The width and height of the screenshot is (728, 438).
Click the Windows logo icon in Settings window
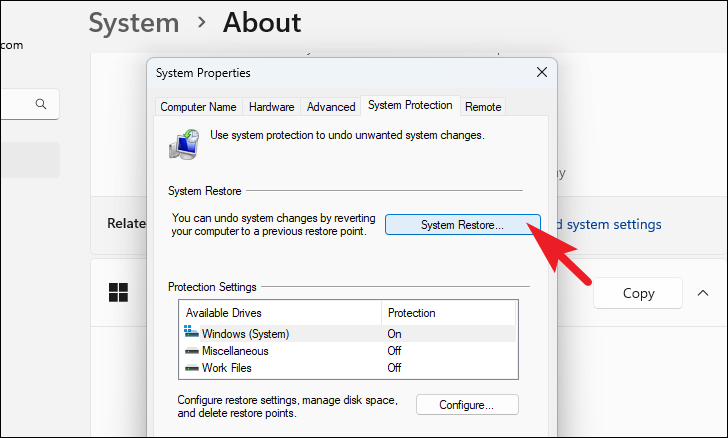pos(118,293)
